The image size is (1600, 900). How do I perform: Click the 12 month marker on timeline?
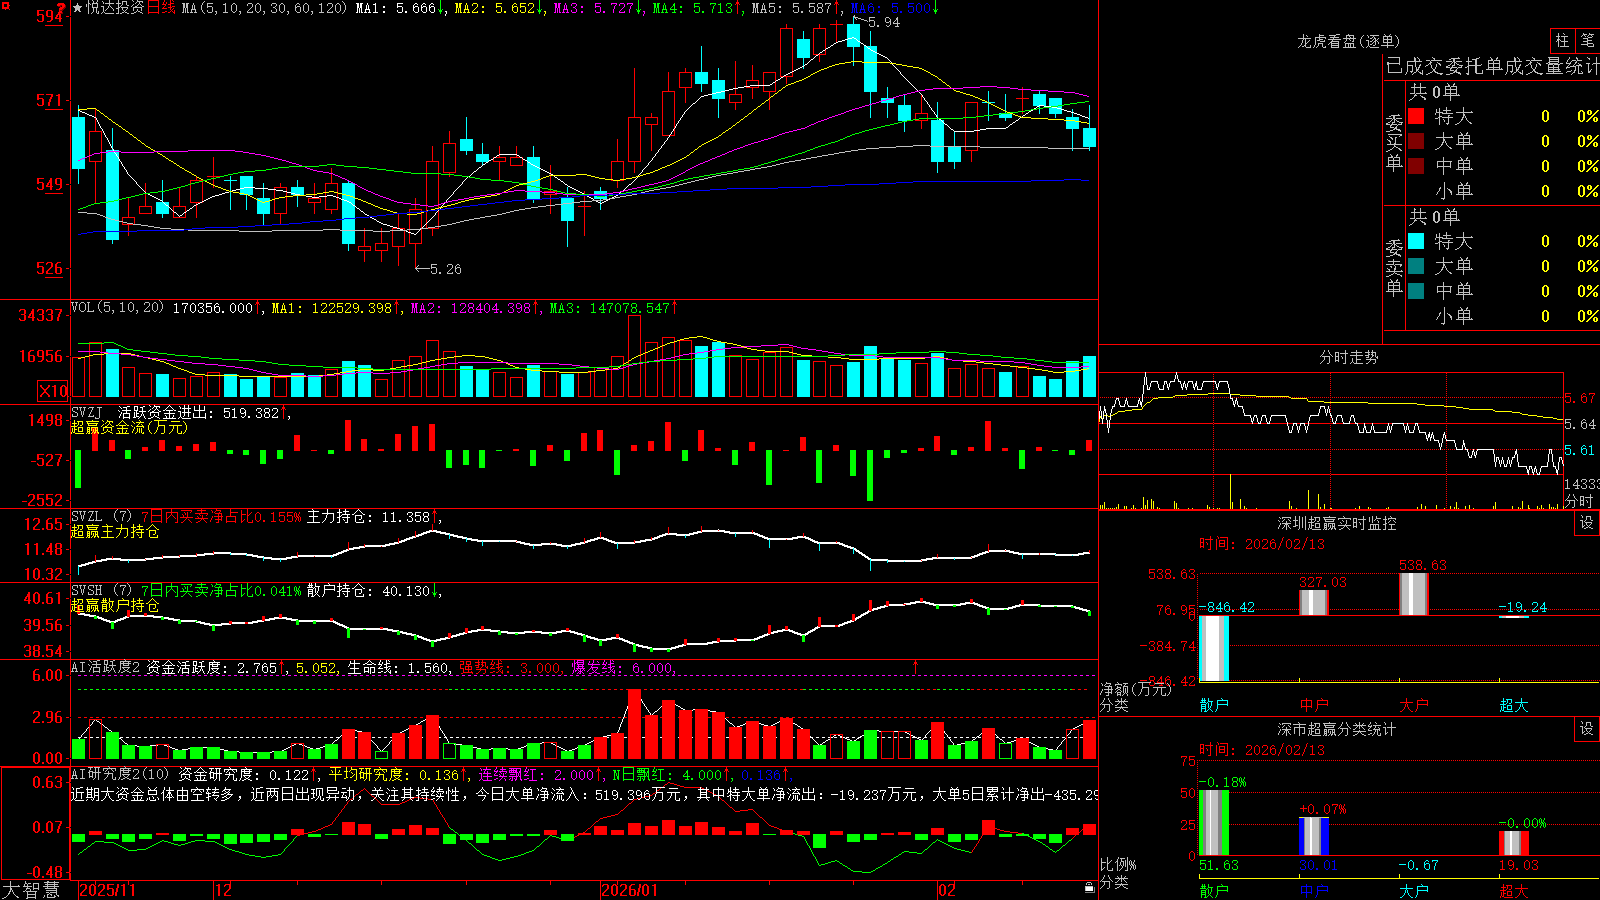[x=224, y=890]
